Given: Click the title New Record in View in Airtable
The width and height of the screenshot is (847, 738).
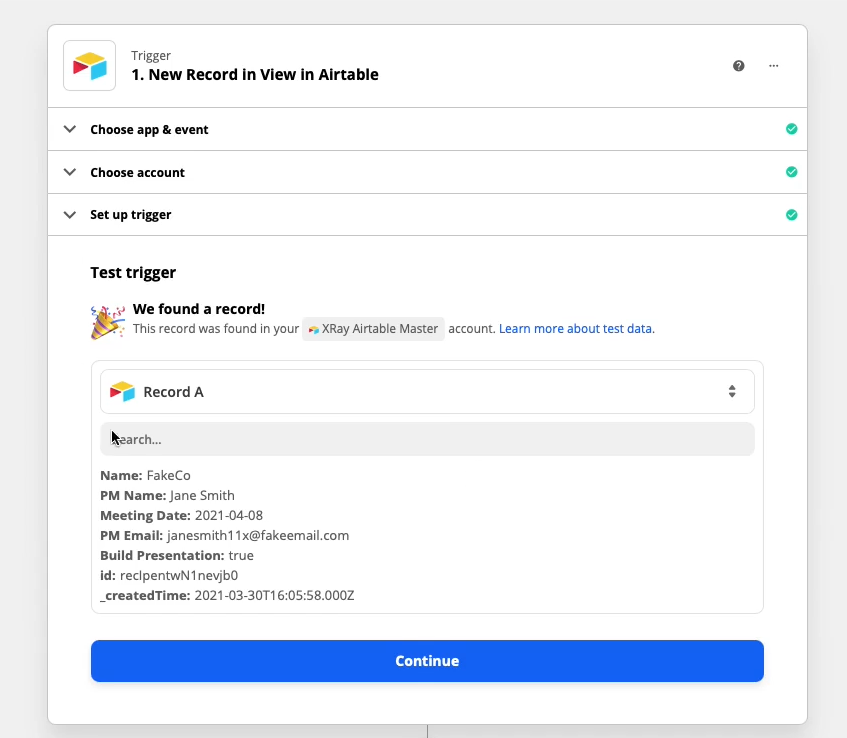Looking at the screenshot, I should [255, 75].
